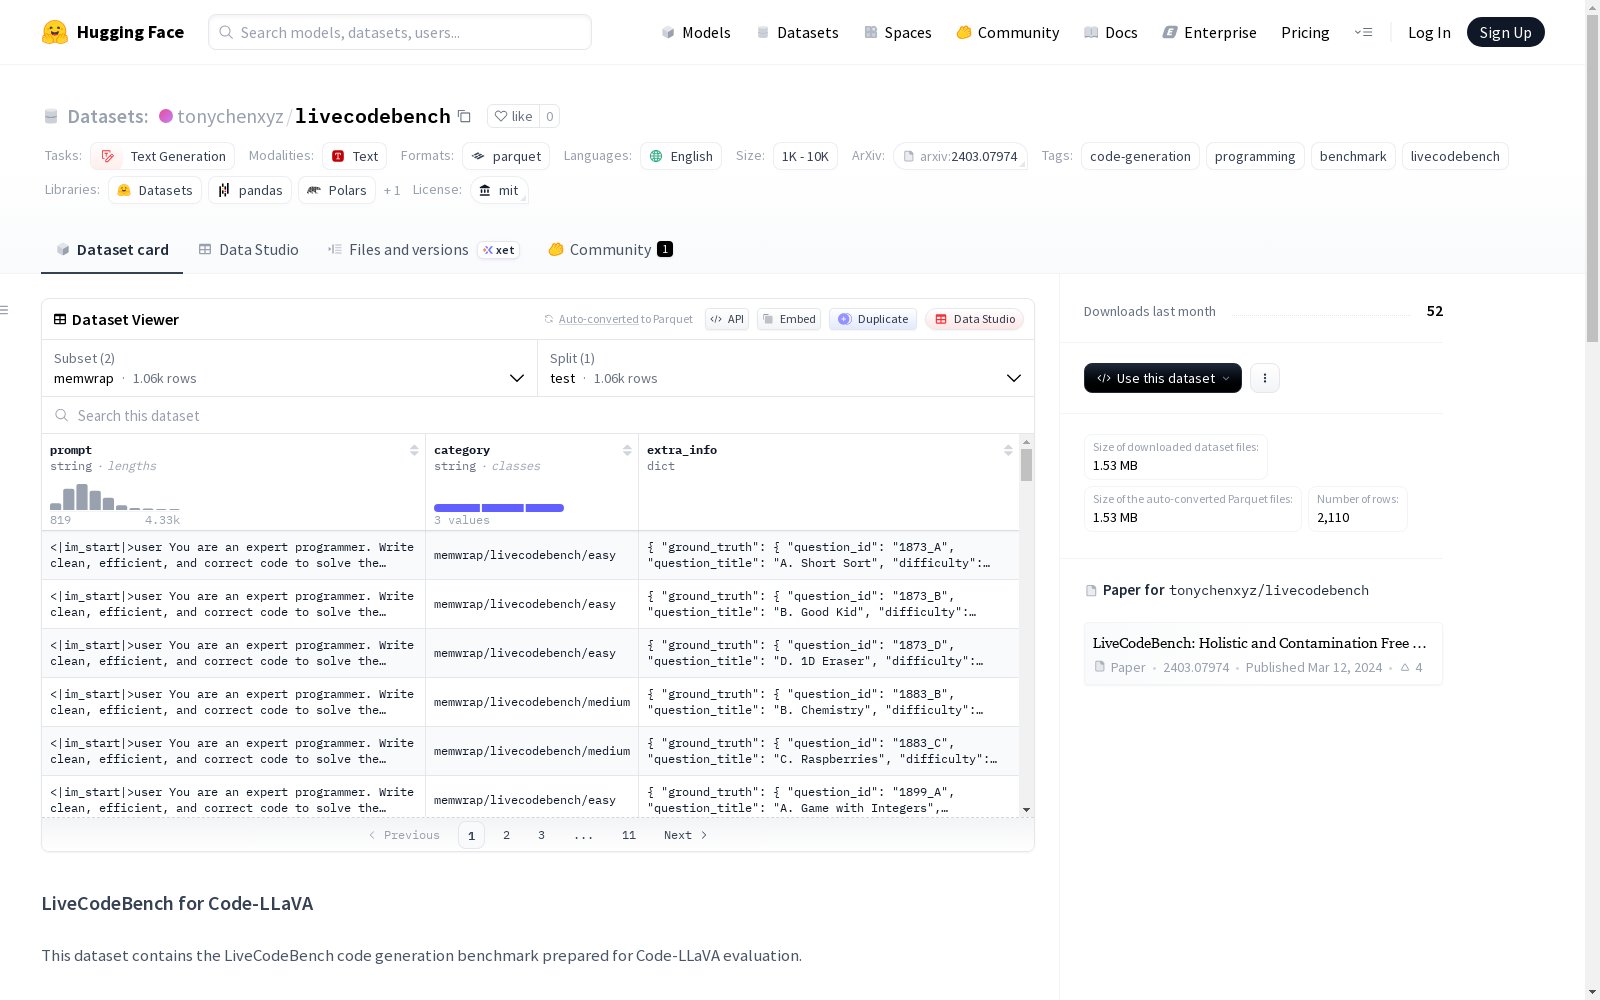1600x1000 pixels.
Task: Sort the prompt column
Action: [414, 450]
